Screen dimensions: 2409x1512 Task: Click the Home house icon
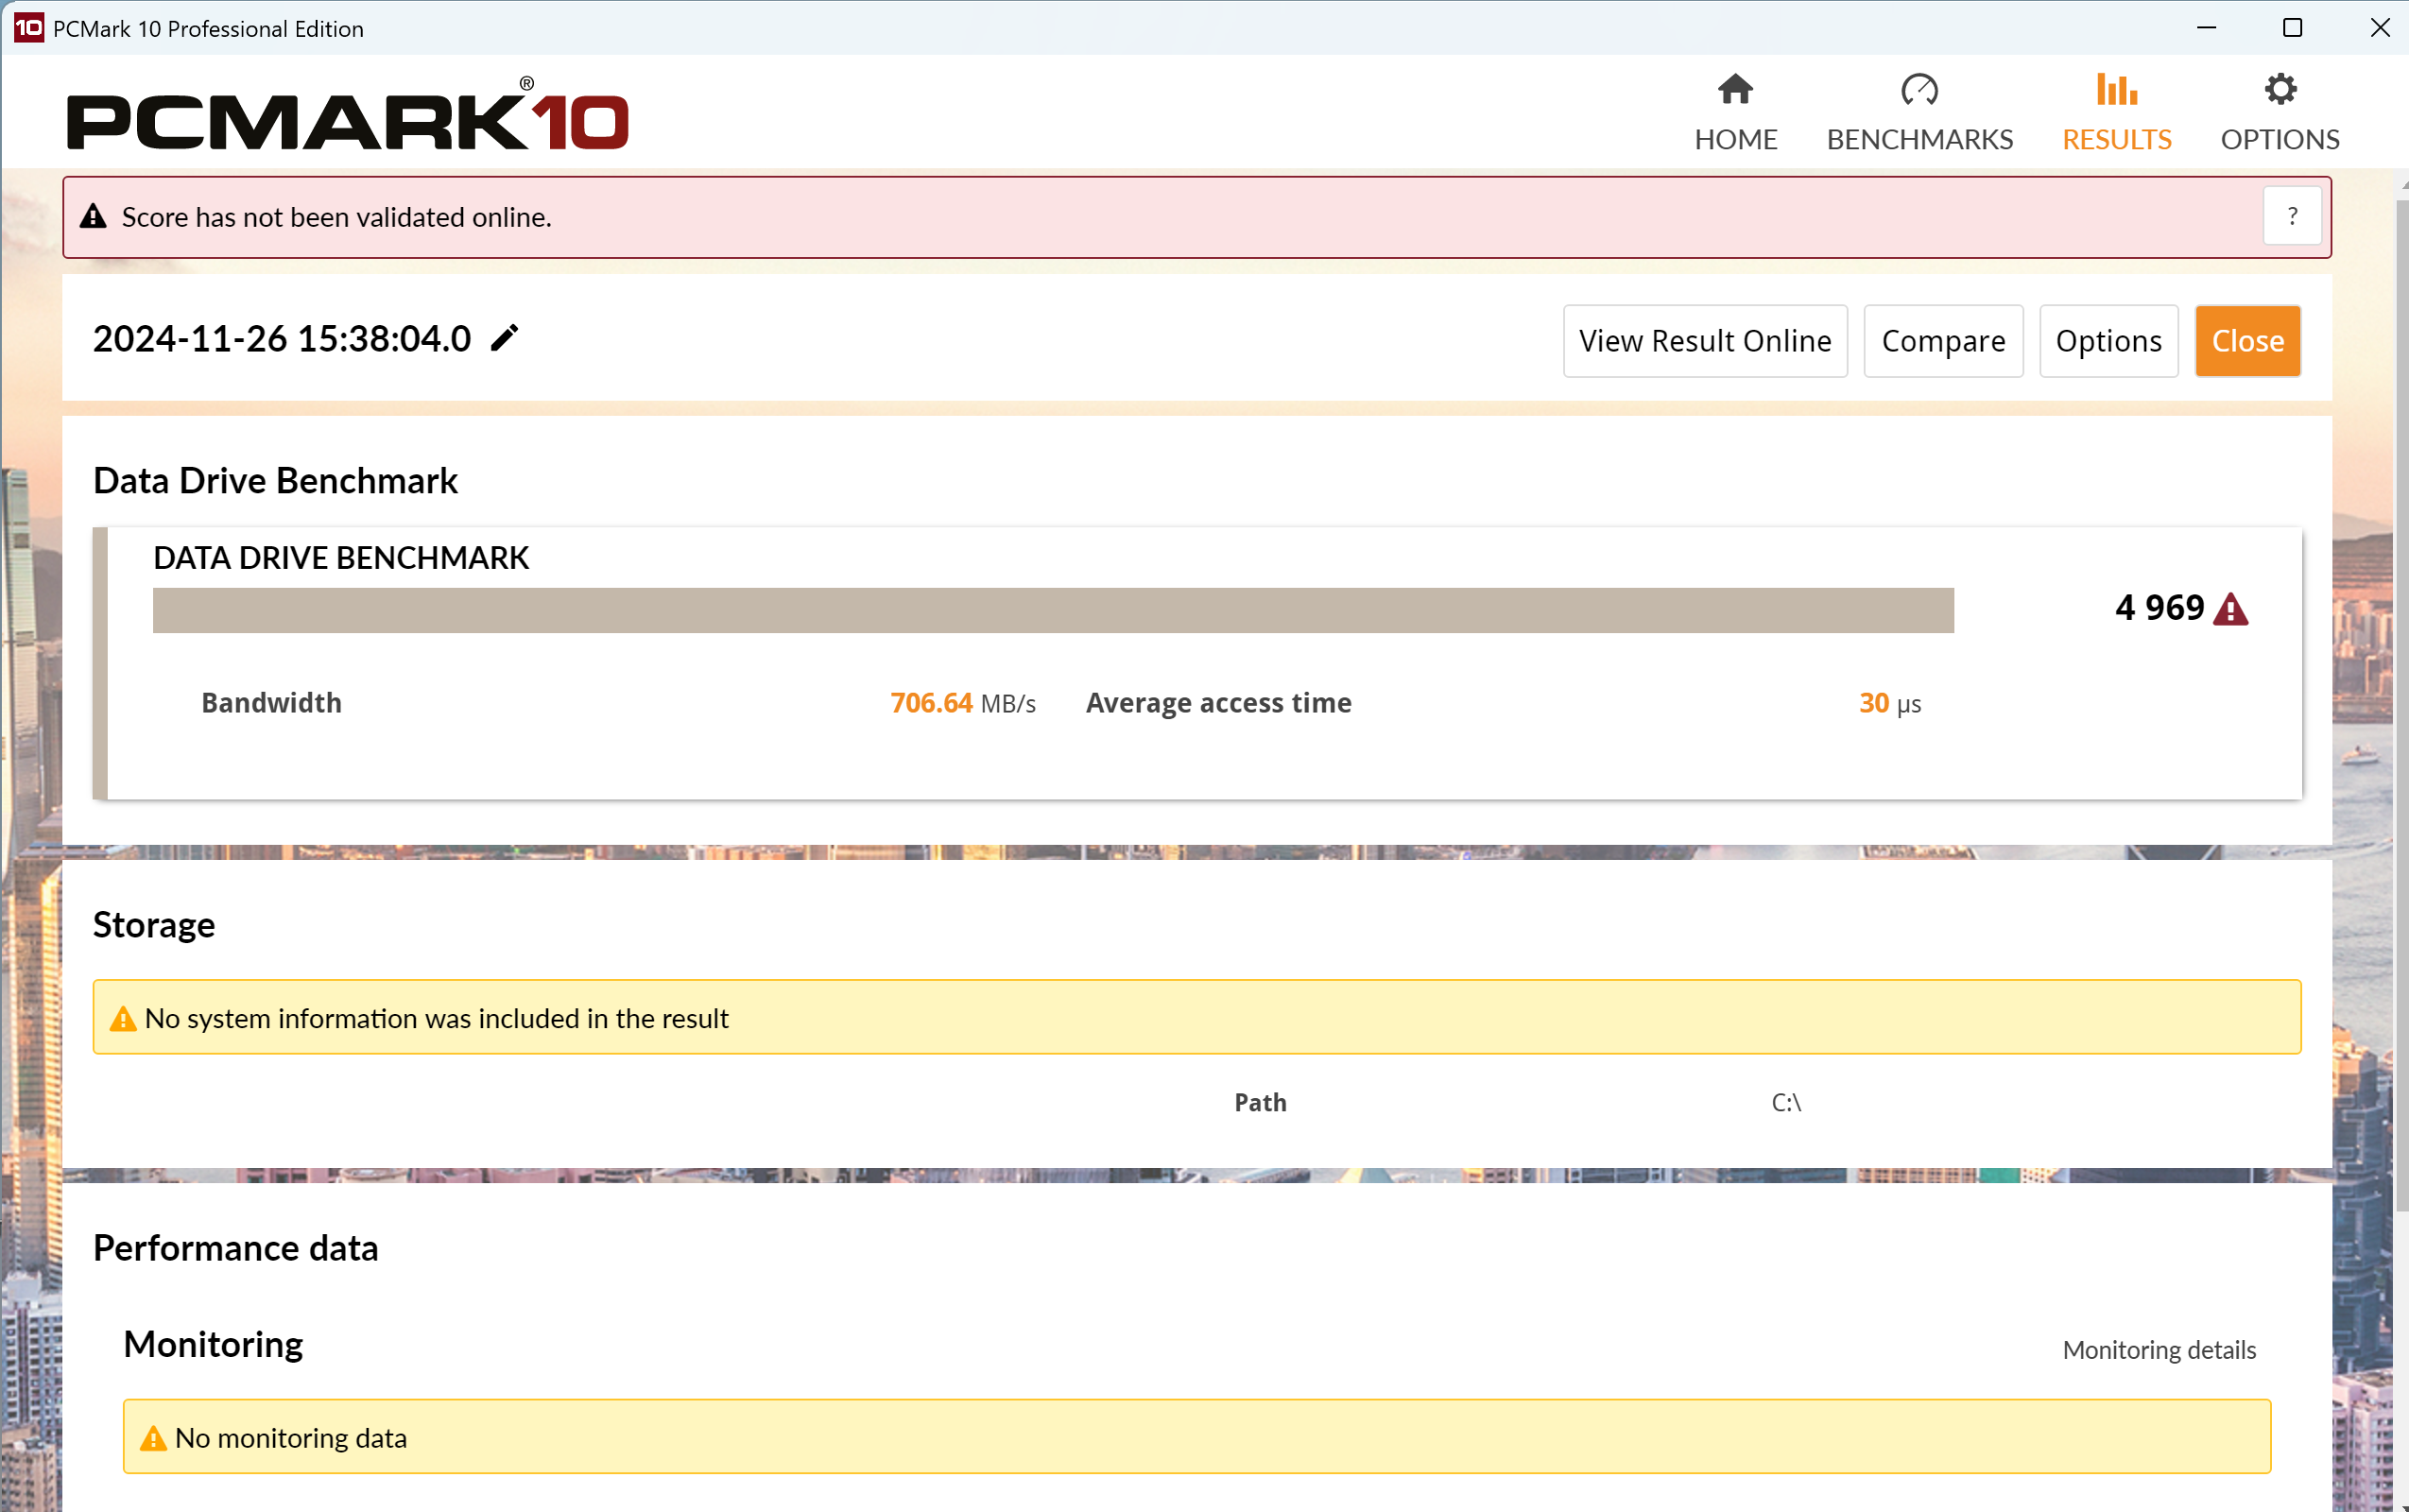1735,90
